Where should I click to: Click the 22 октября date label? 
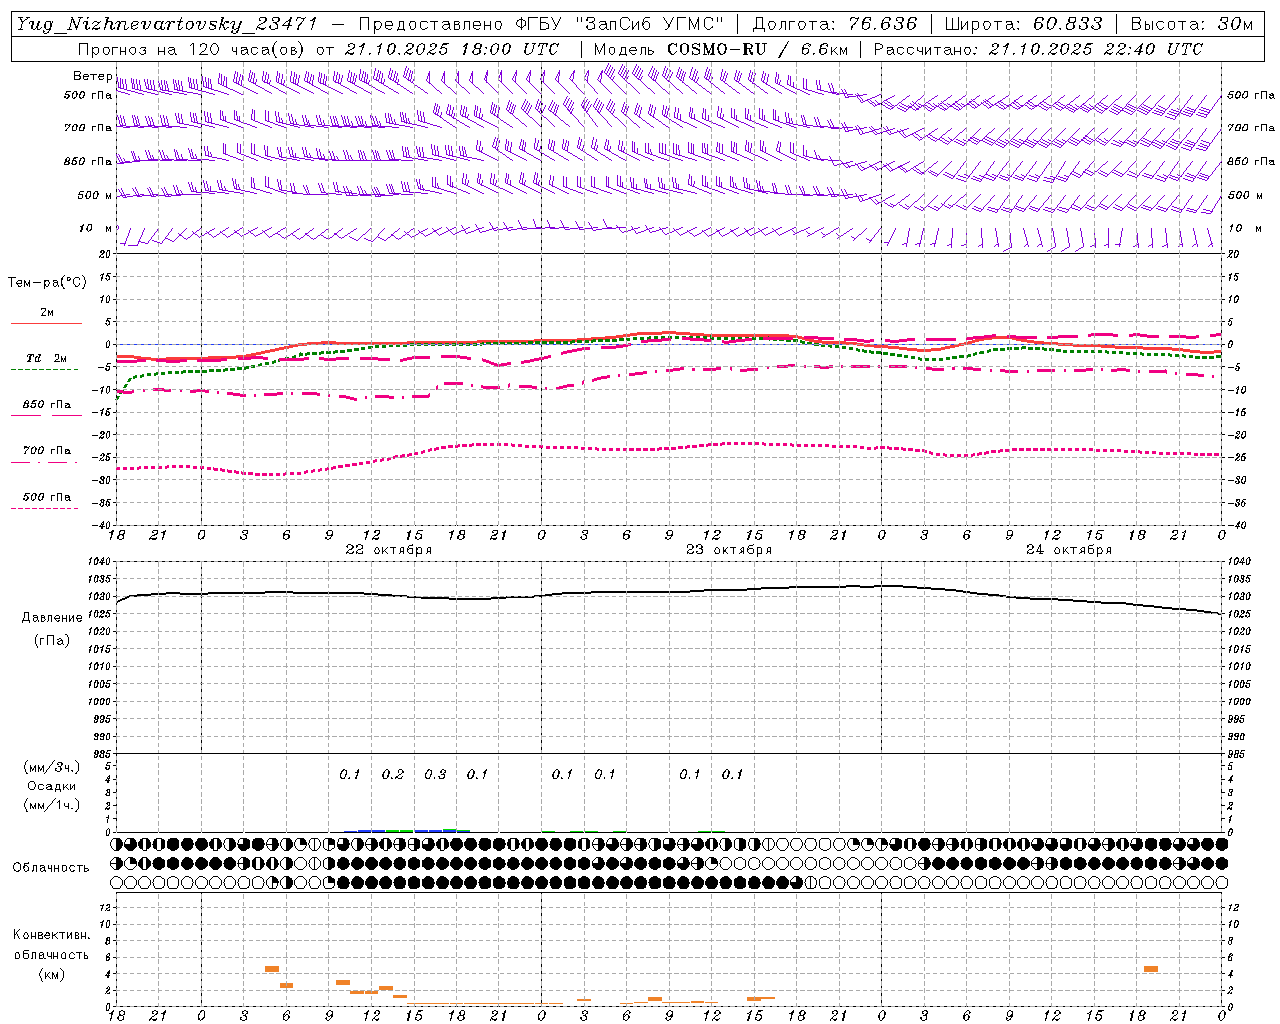point(389,550)
